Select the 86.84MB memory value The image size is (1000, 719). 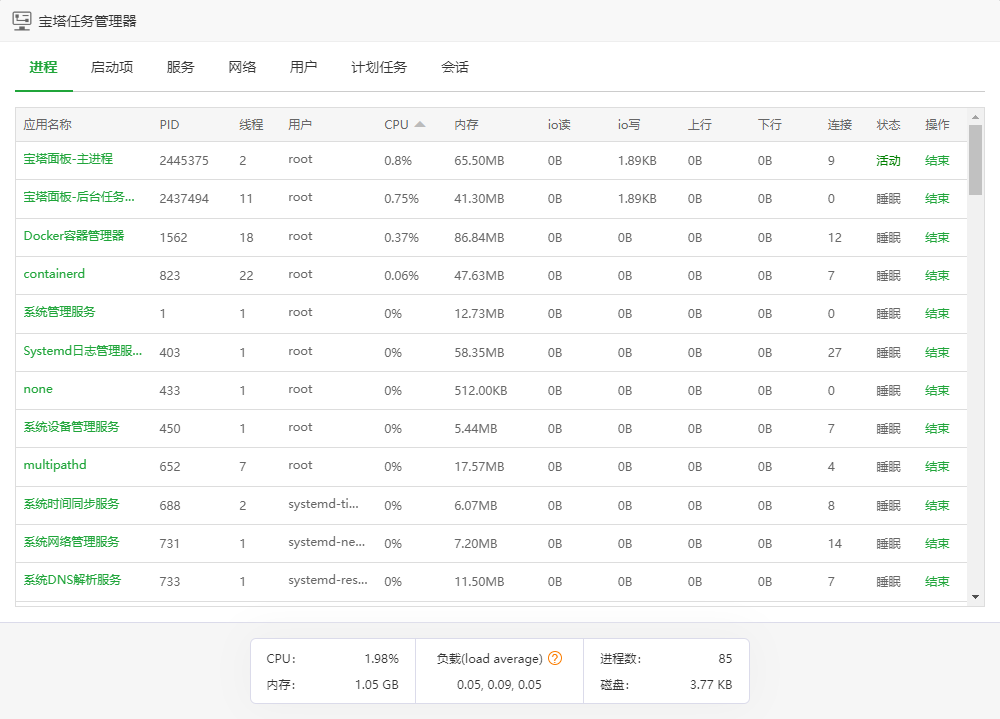coord(479,237)
